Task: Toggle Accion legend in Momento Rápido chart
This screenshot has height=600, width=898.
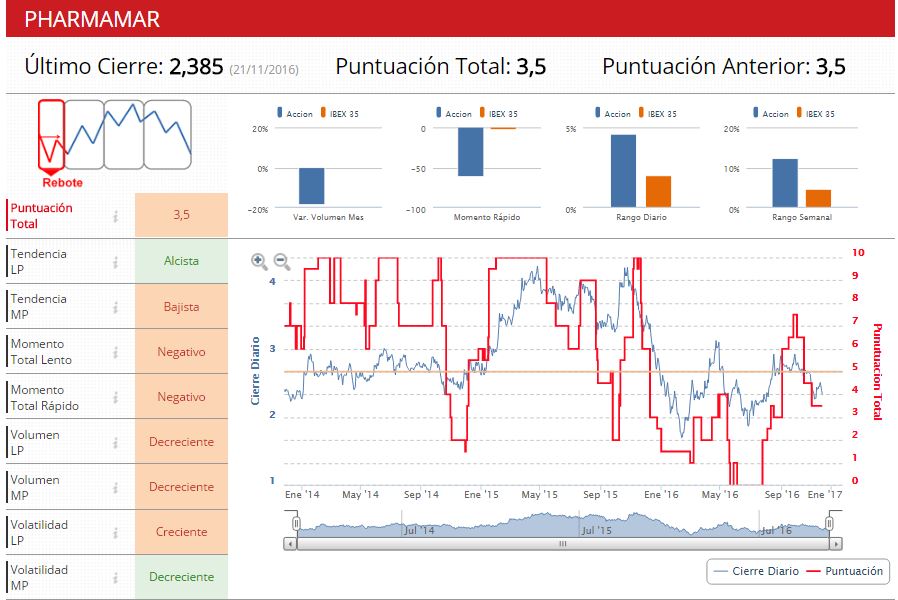Action: 454,113
